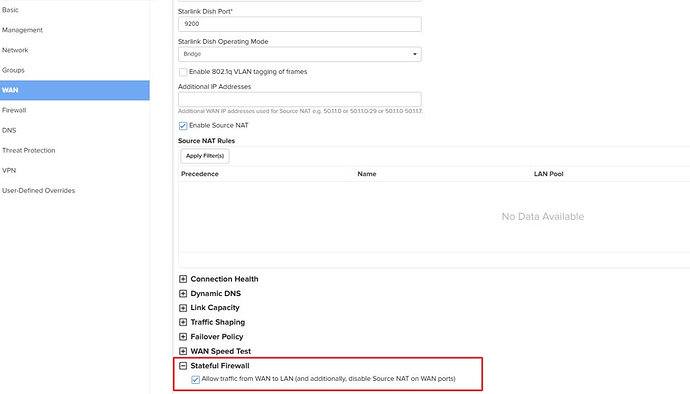Click the Apply Filter(s) button
690x394 pixels.
pos(205,156)
